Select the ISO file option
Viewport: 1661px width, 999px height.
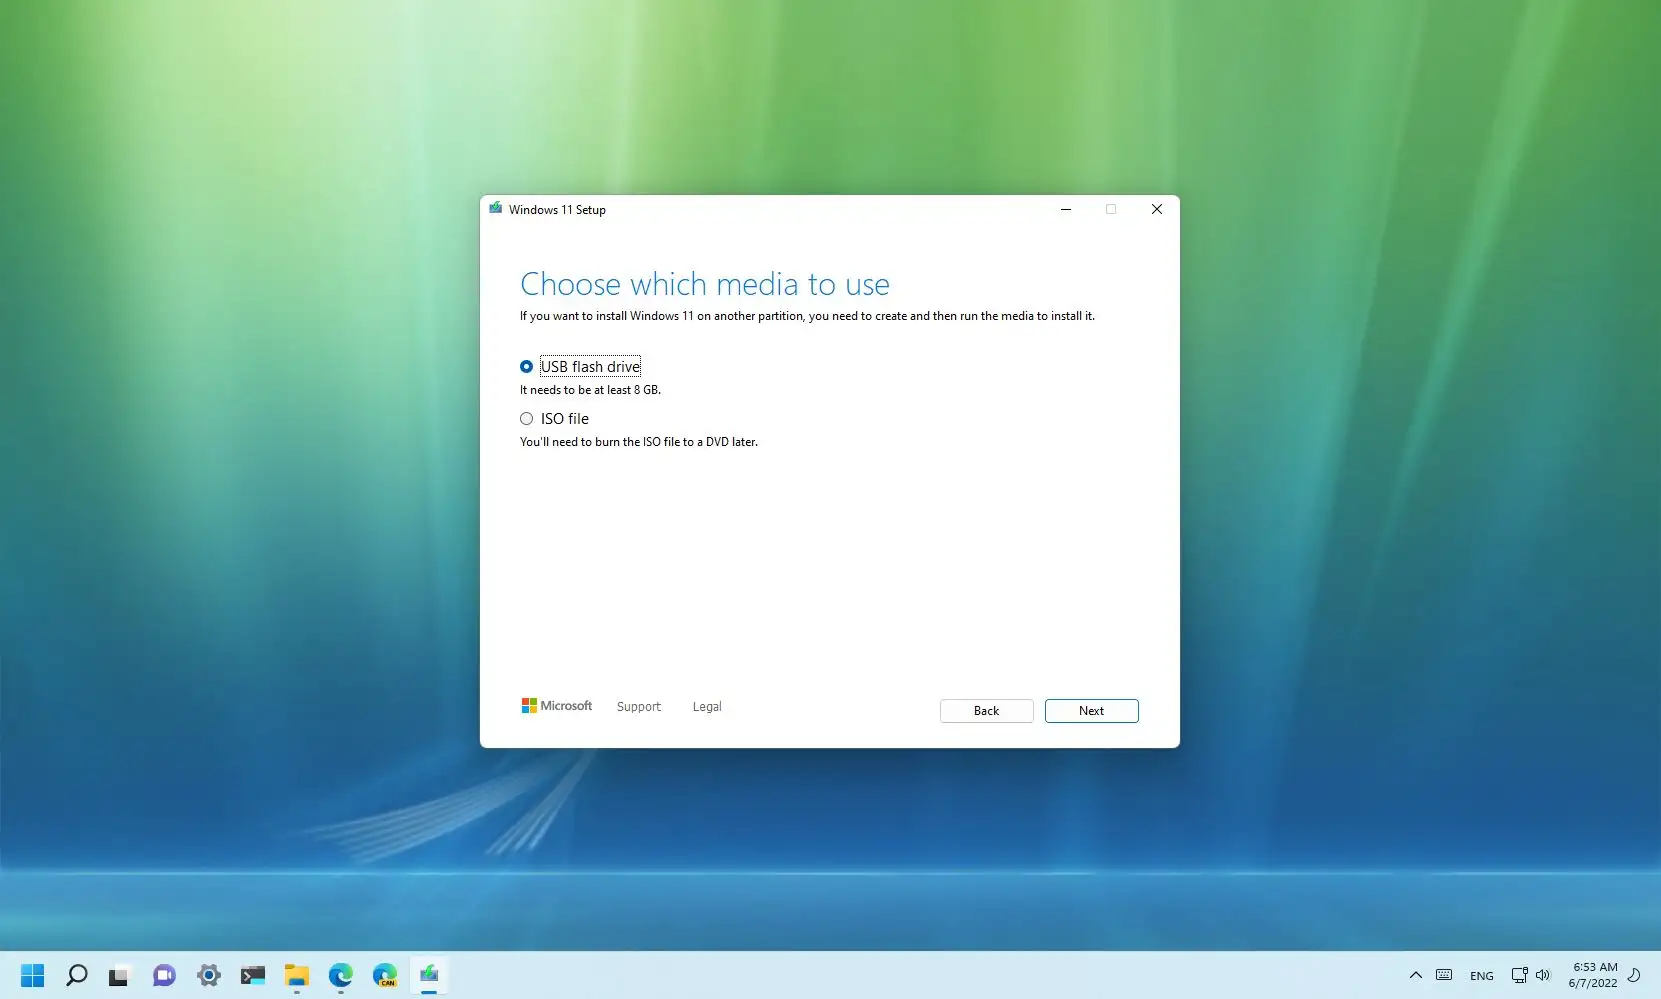pyautogui.click(x=527, y=418)
